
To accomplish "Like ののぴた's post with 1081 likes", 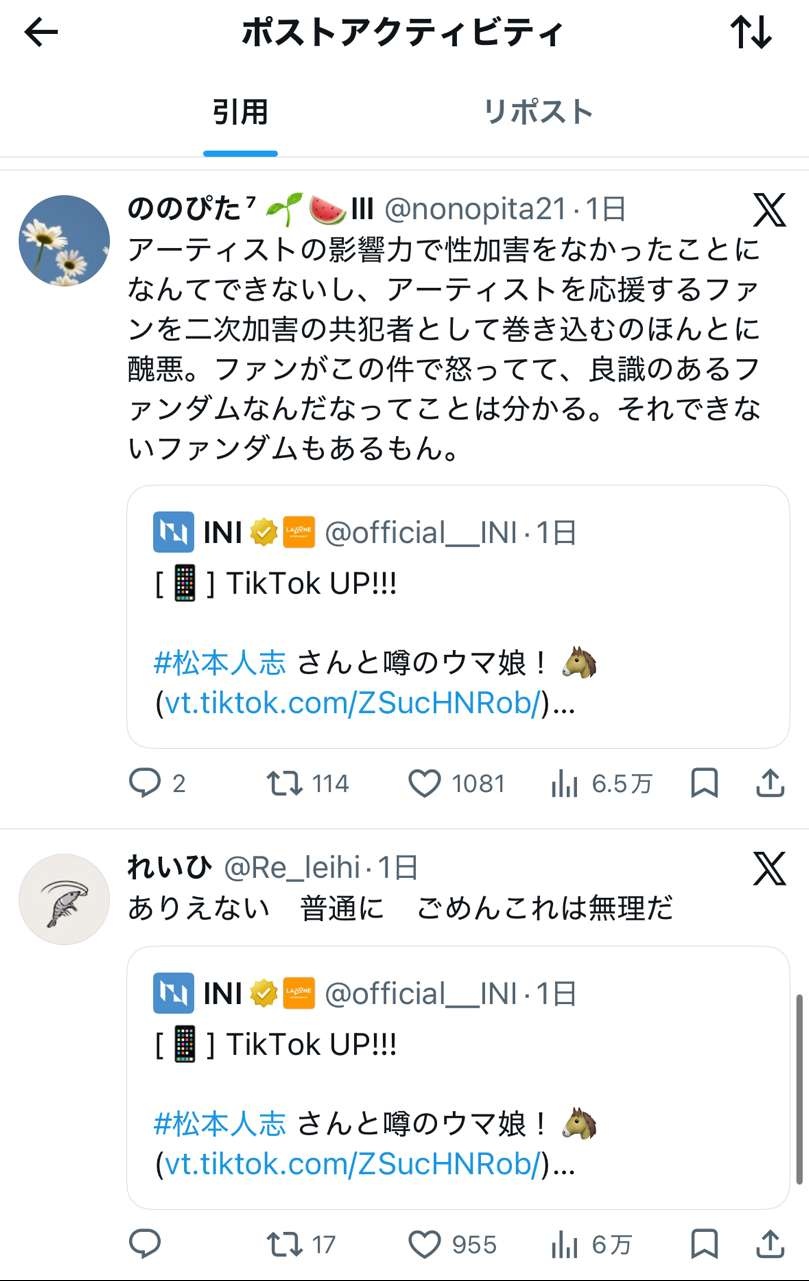I will pyautogui.click(x=425, y=783).
